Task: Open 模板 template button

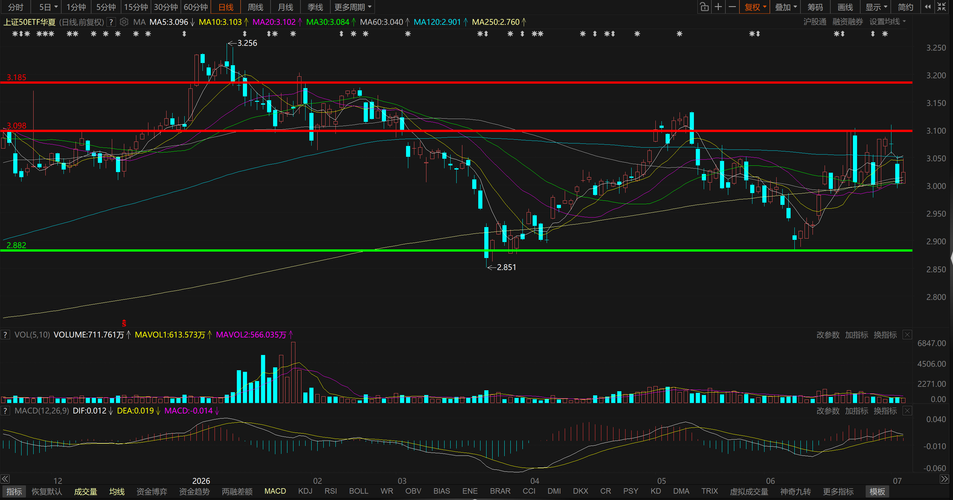Action: coord(877,491)
